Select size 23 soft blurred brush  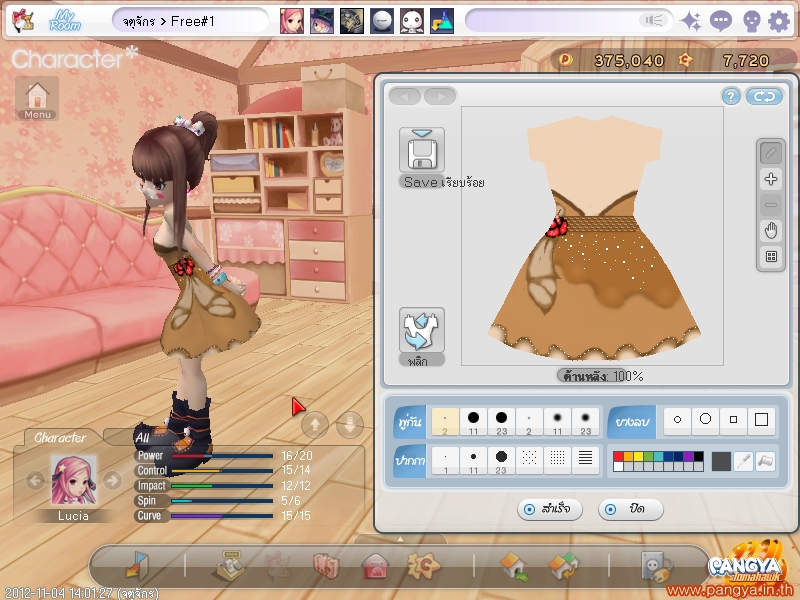pyautogui.click(x=585, y=421)
